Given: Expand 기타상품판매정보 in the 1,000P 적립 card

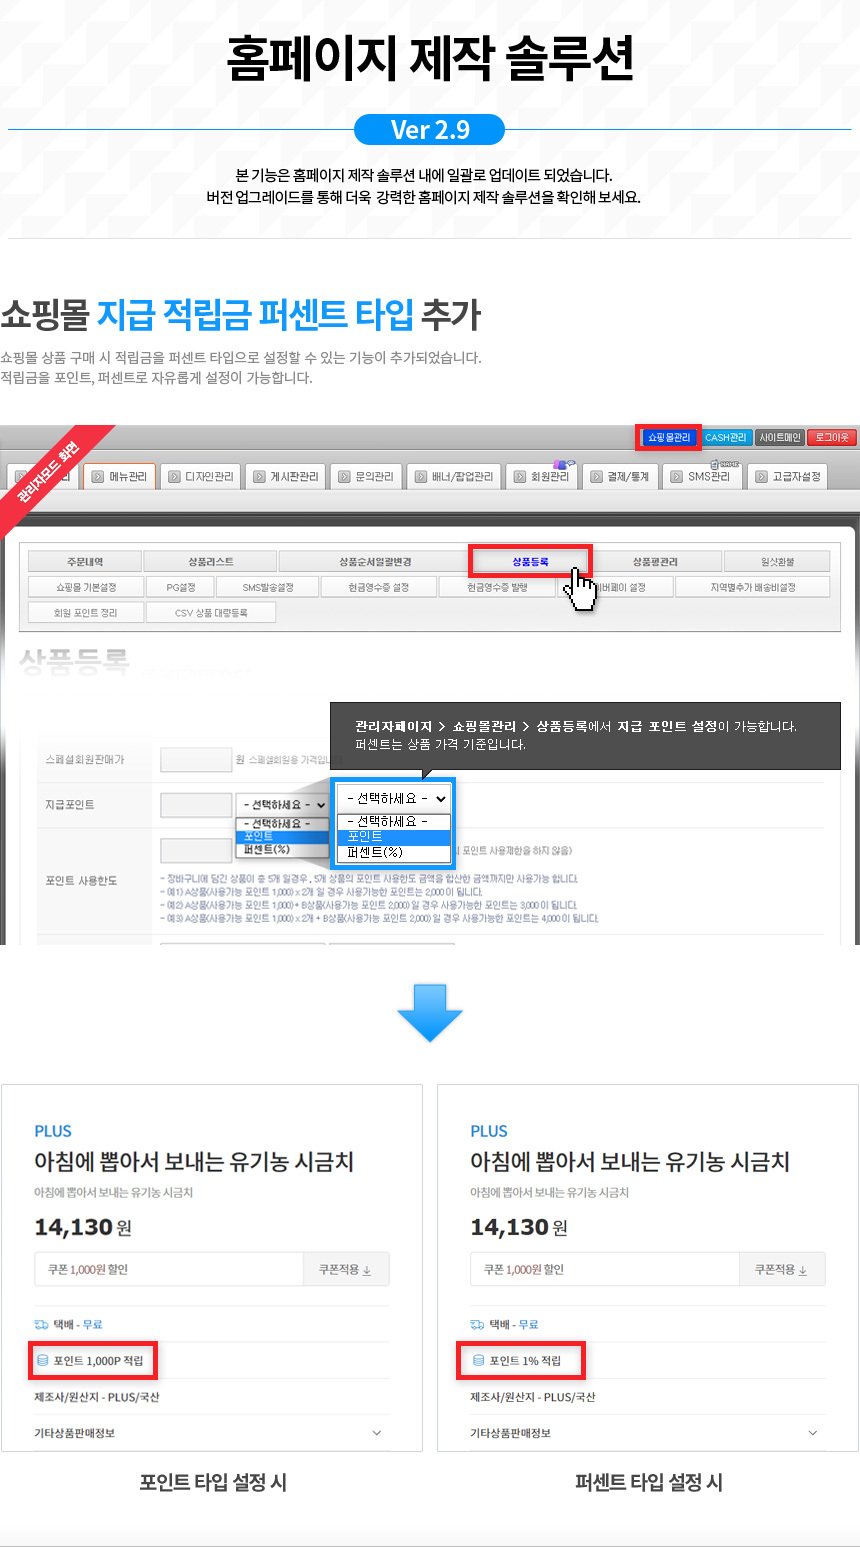Looking at the screenshot, I should click(x=212, y=1433).
